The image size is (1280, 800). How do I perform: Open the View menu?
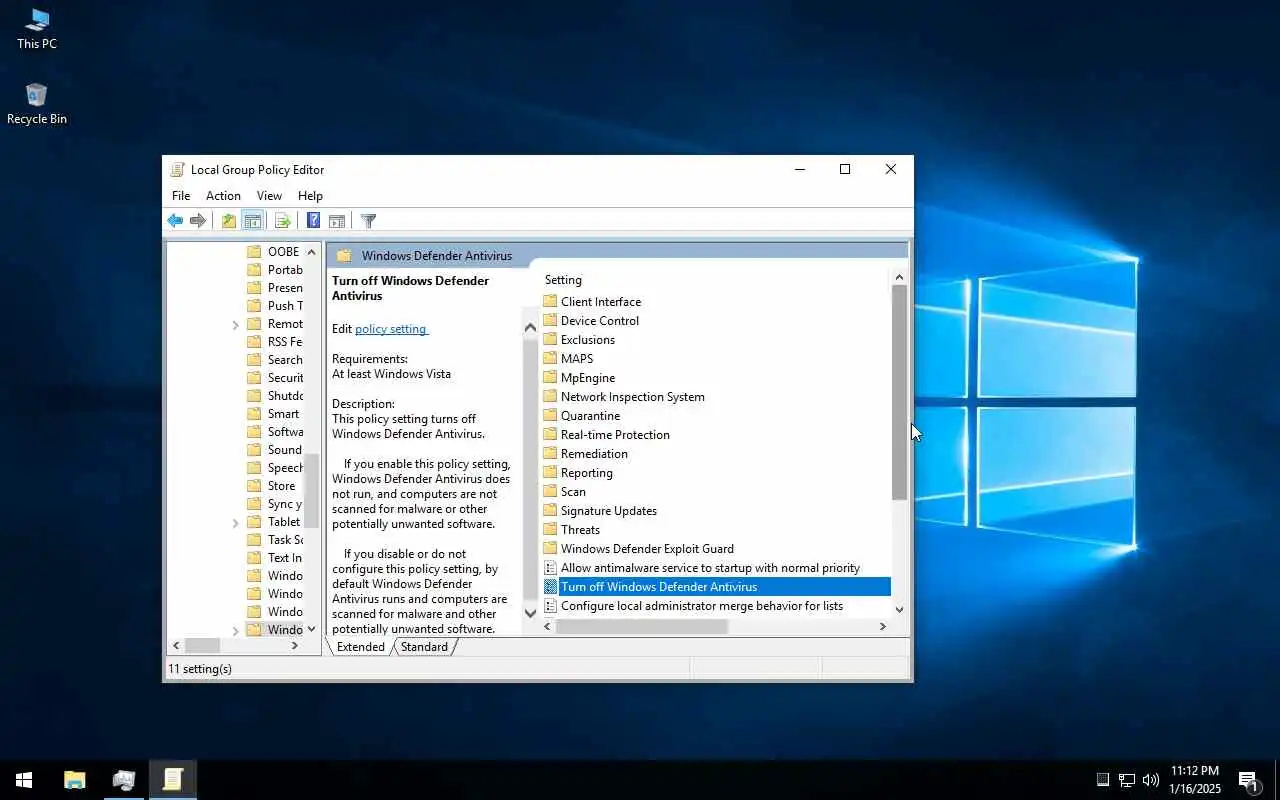tap(269, 196)
